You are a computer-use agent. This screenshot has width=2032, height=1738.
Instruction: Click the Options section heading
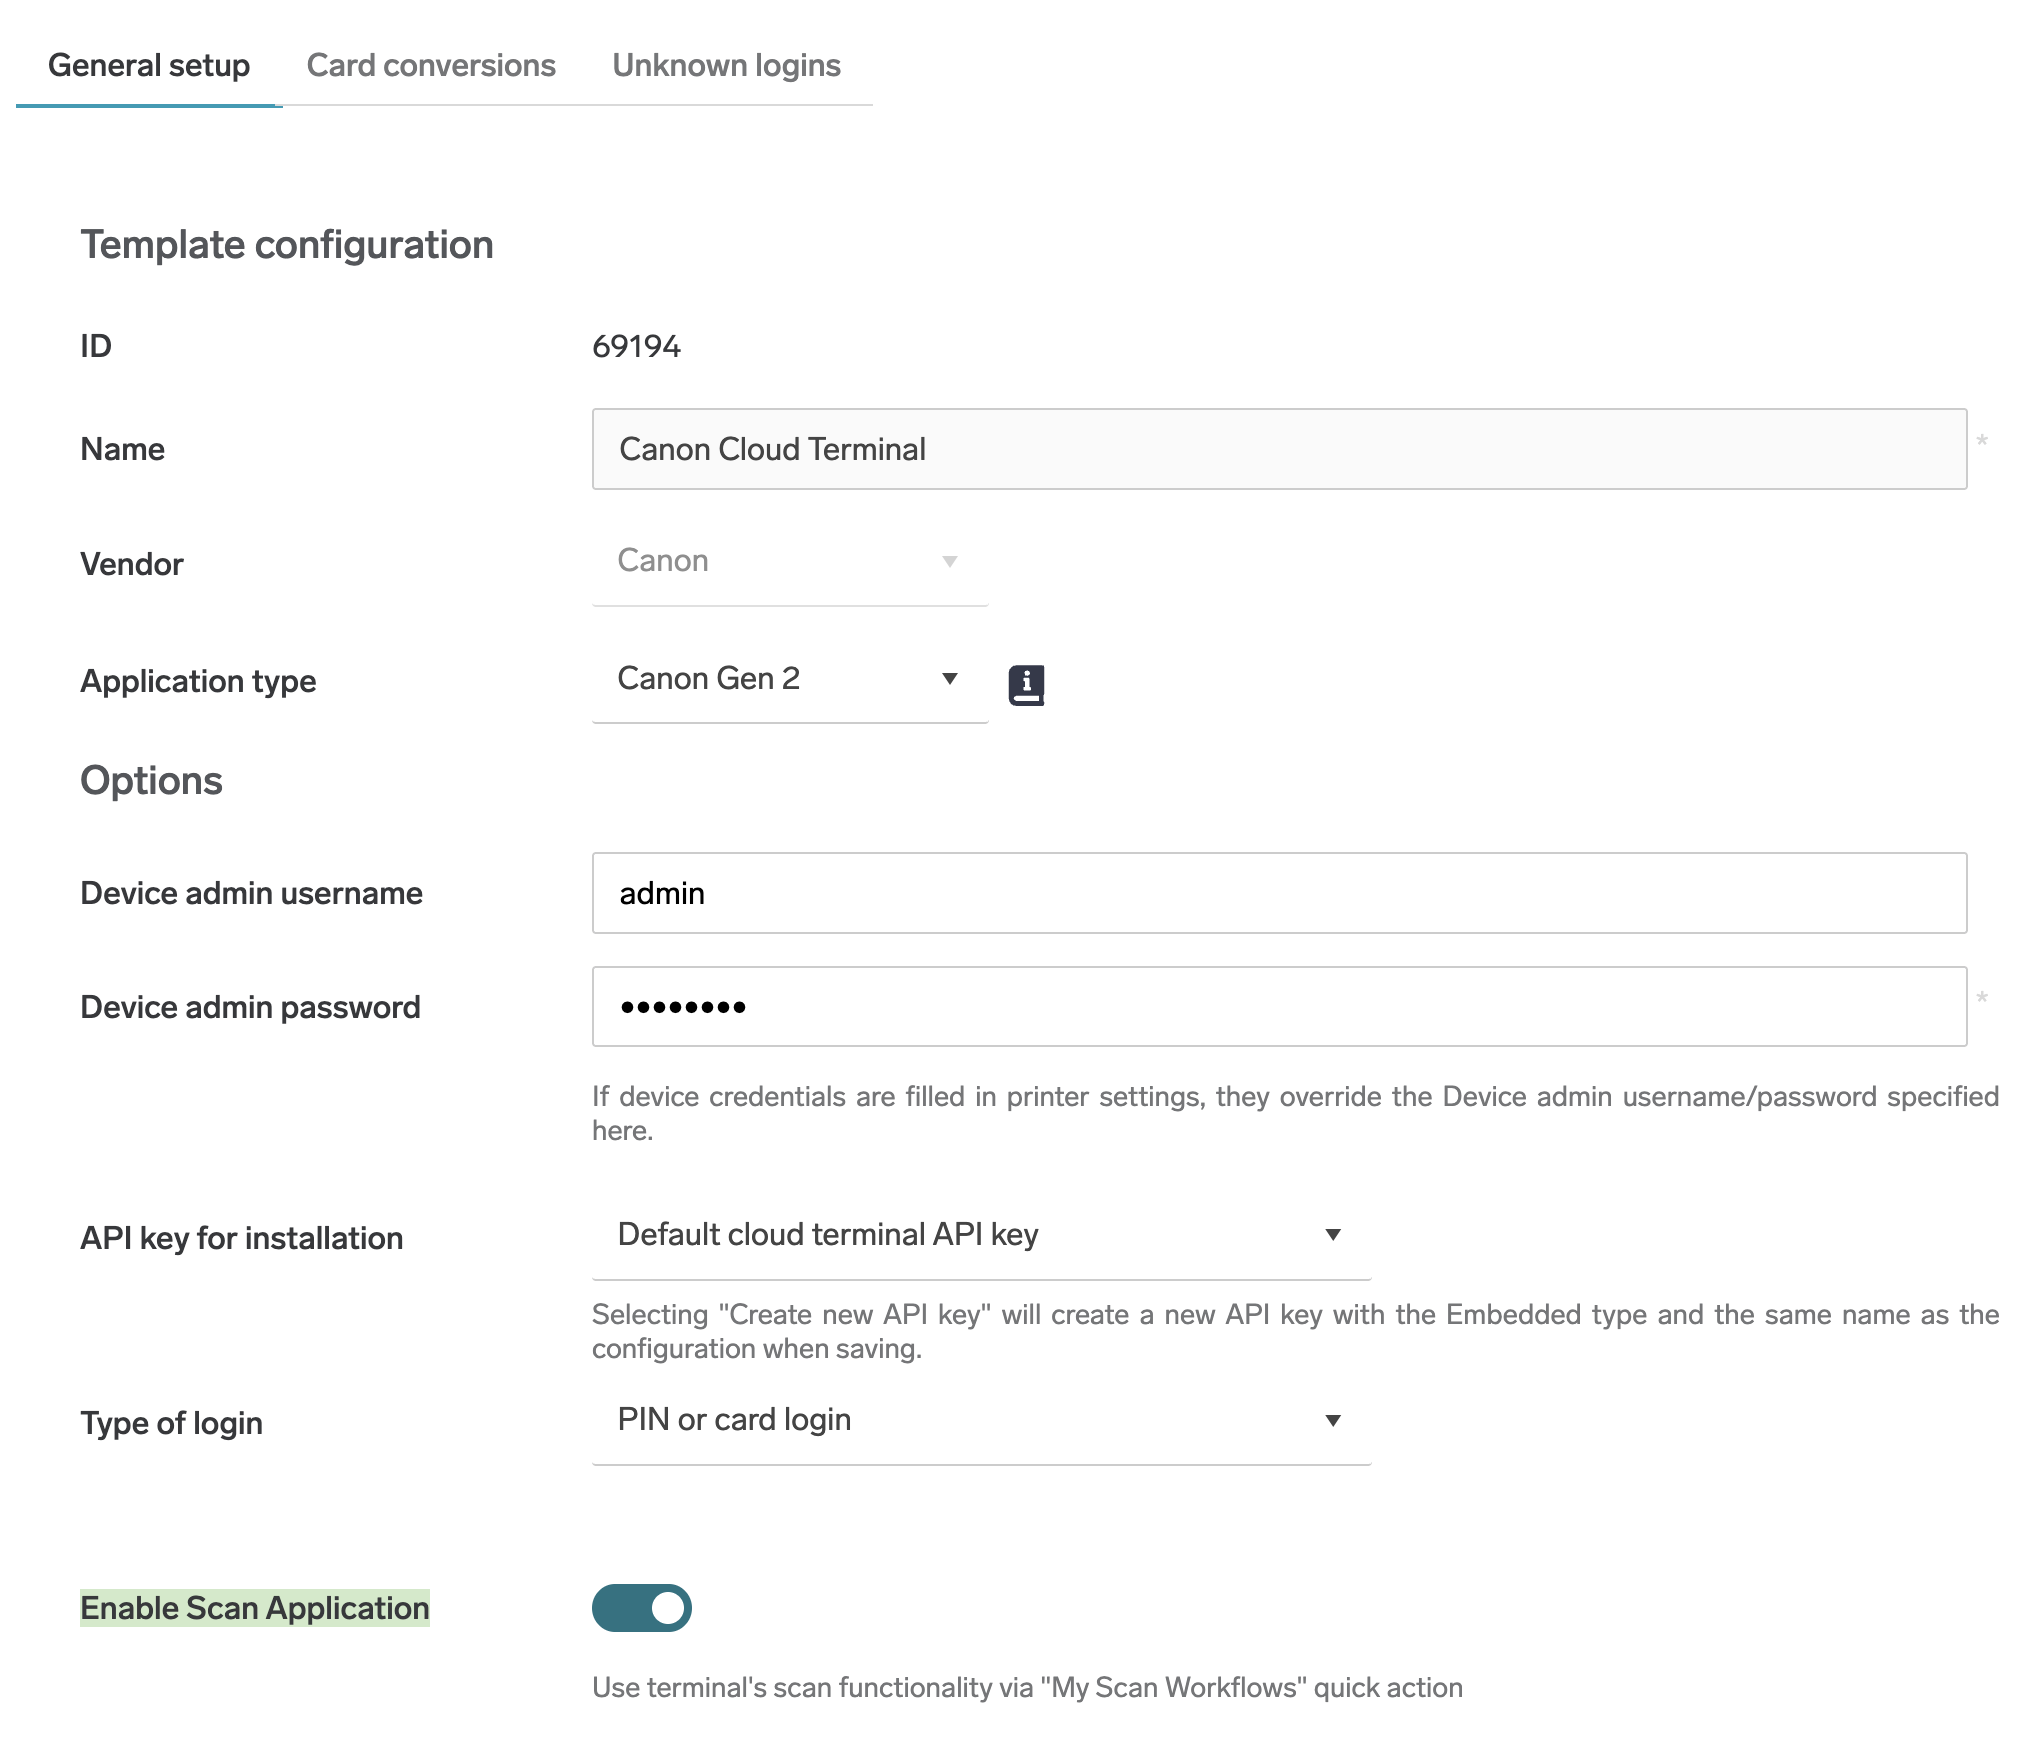pos(151,781)
